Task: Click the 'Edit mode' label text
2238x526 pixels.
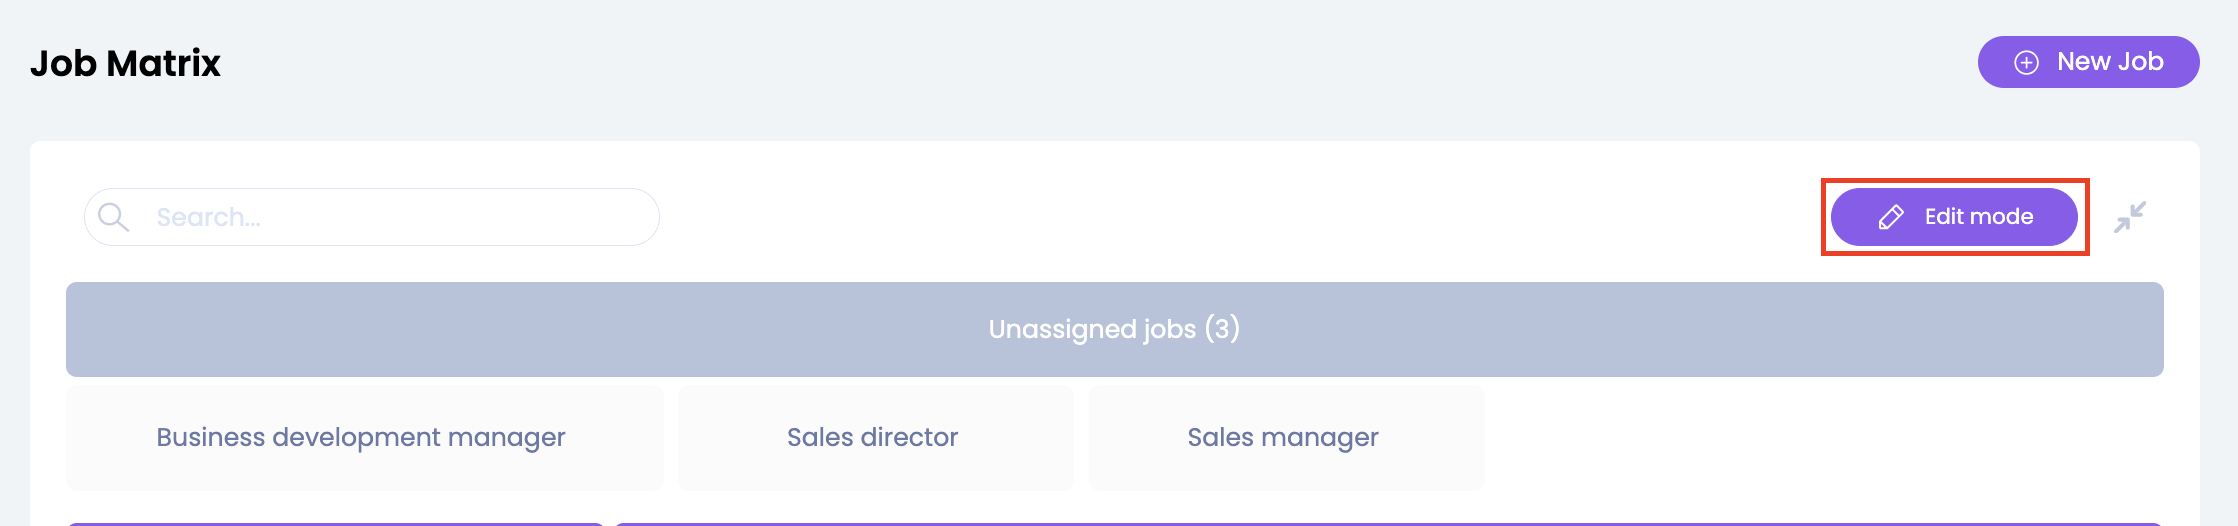Action: pyautogui.click(x=1978, y=217)
